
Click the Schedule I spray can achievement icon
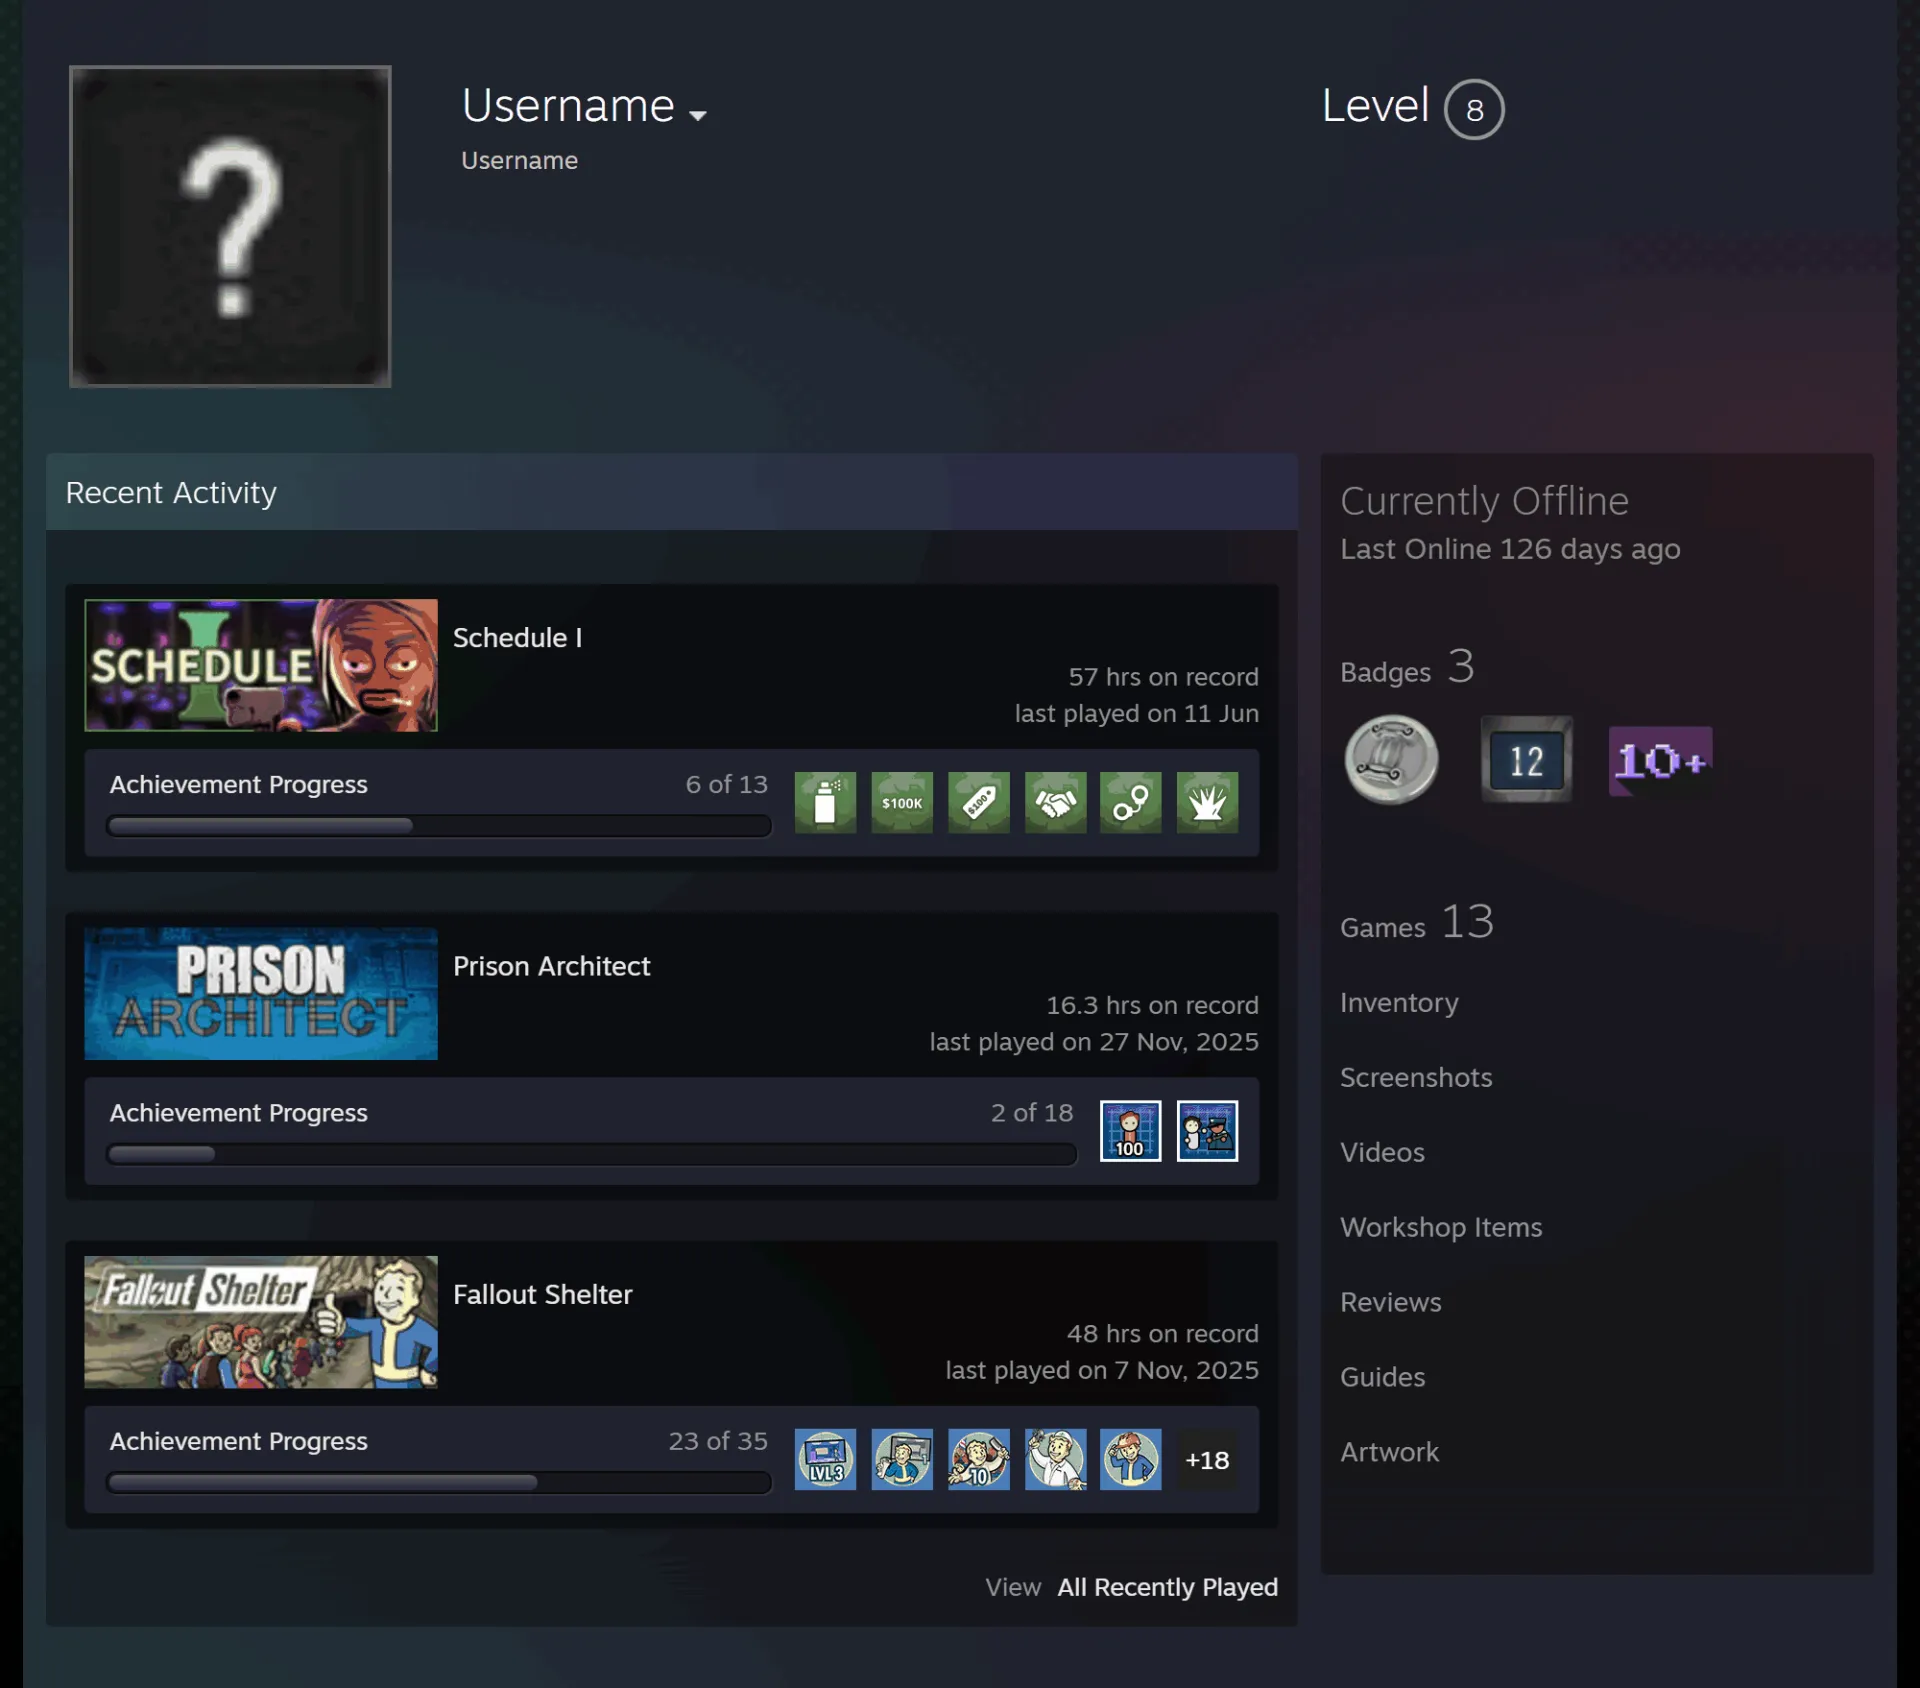tap(825, 802)
